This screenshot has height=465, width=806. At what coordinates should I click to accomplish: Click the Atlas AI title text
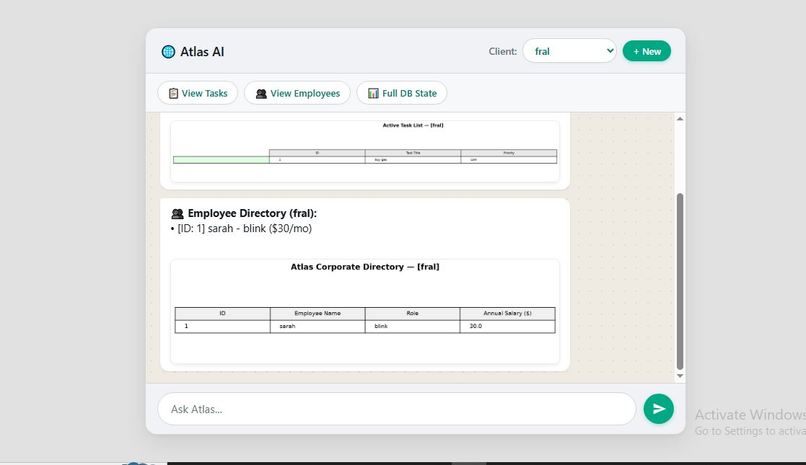[202, 51]
